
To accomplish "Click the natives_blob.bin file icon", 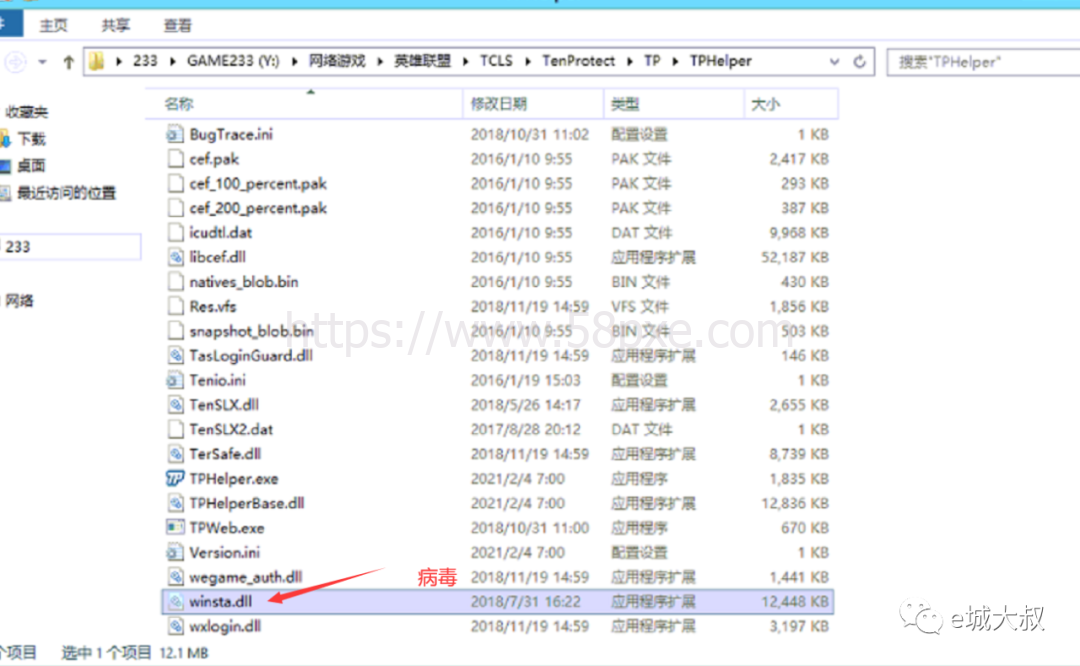I will tap(175, 282).
